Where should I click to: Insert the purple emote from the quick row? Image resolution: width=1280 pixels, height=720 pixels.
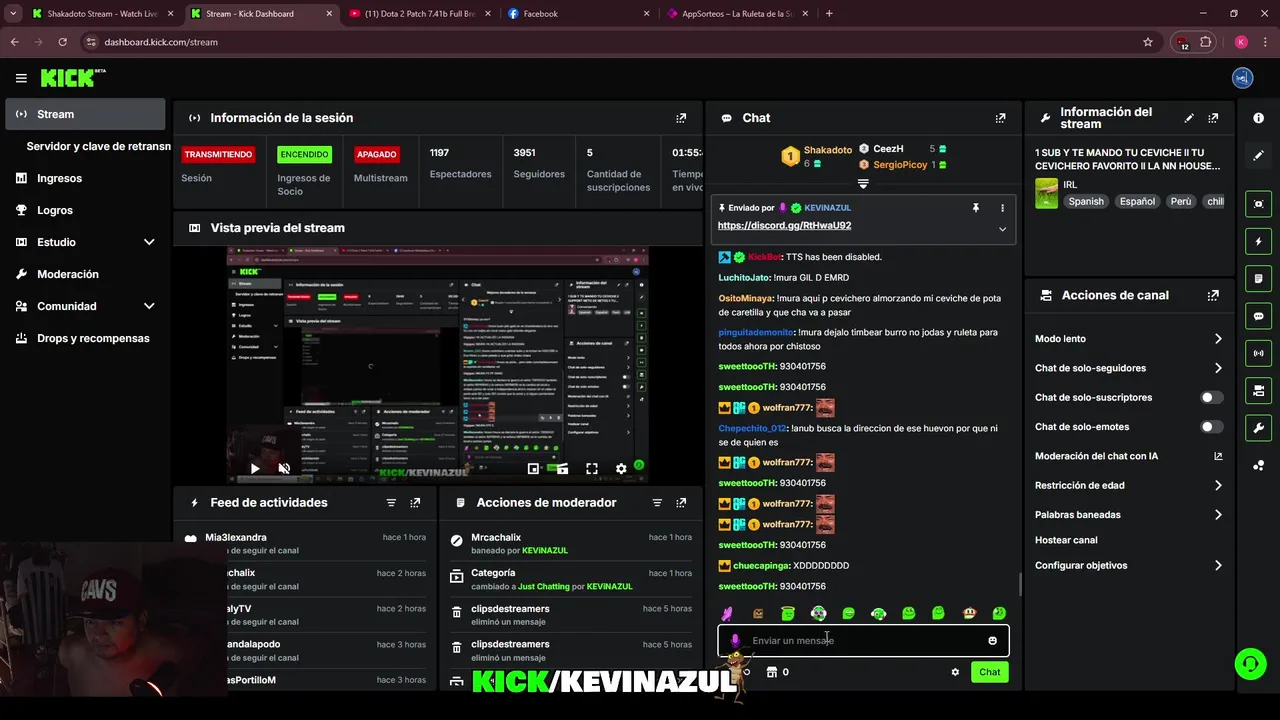pyautogui.click(x=727, y=613)
